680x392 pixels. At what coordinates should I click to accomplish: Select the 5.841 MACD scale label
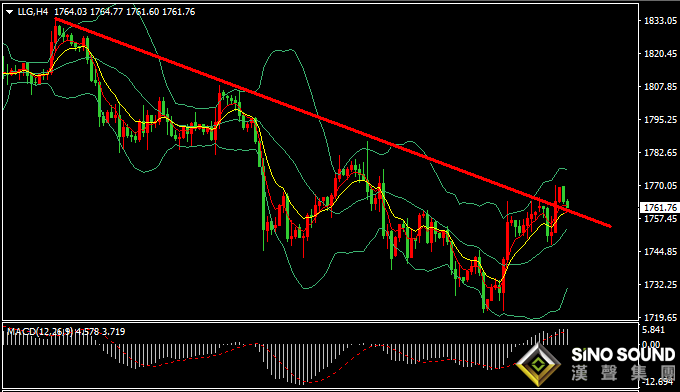tap(654, 330)
